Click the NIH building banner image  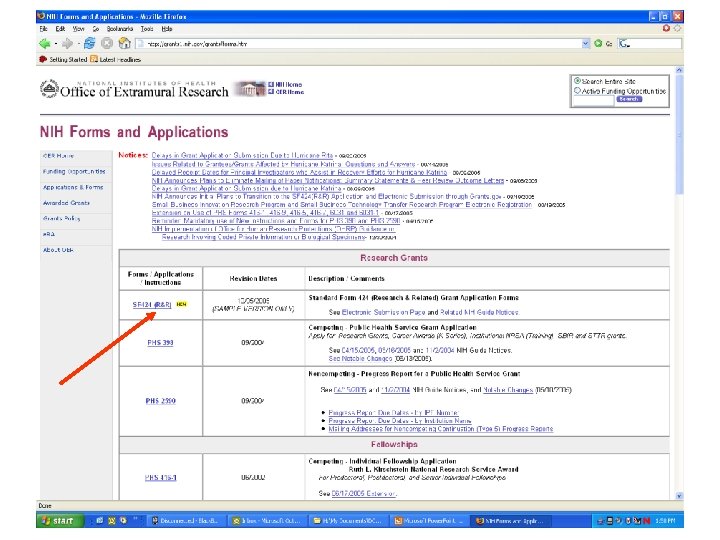(250, 88)
